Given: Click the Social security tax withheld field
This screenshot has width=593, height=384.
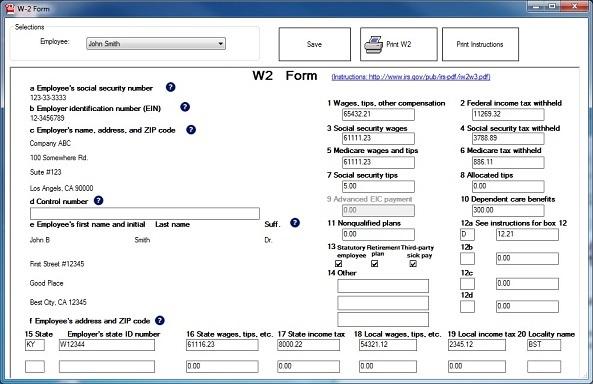Looking at the screenshot, I should [508, 138].
